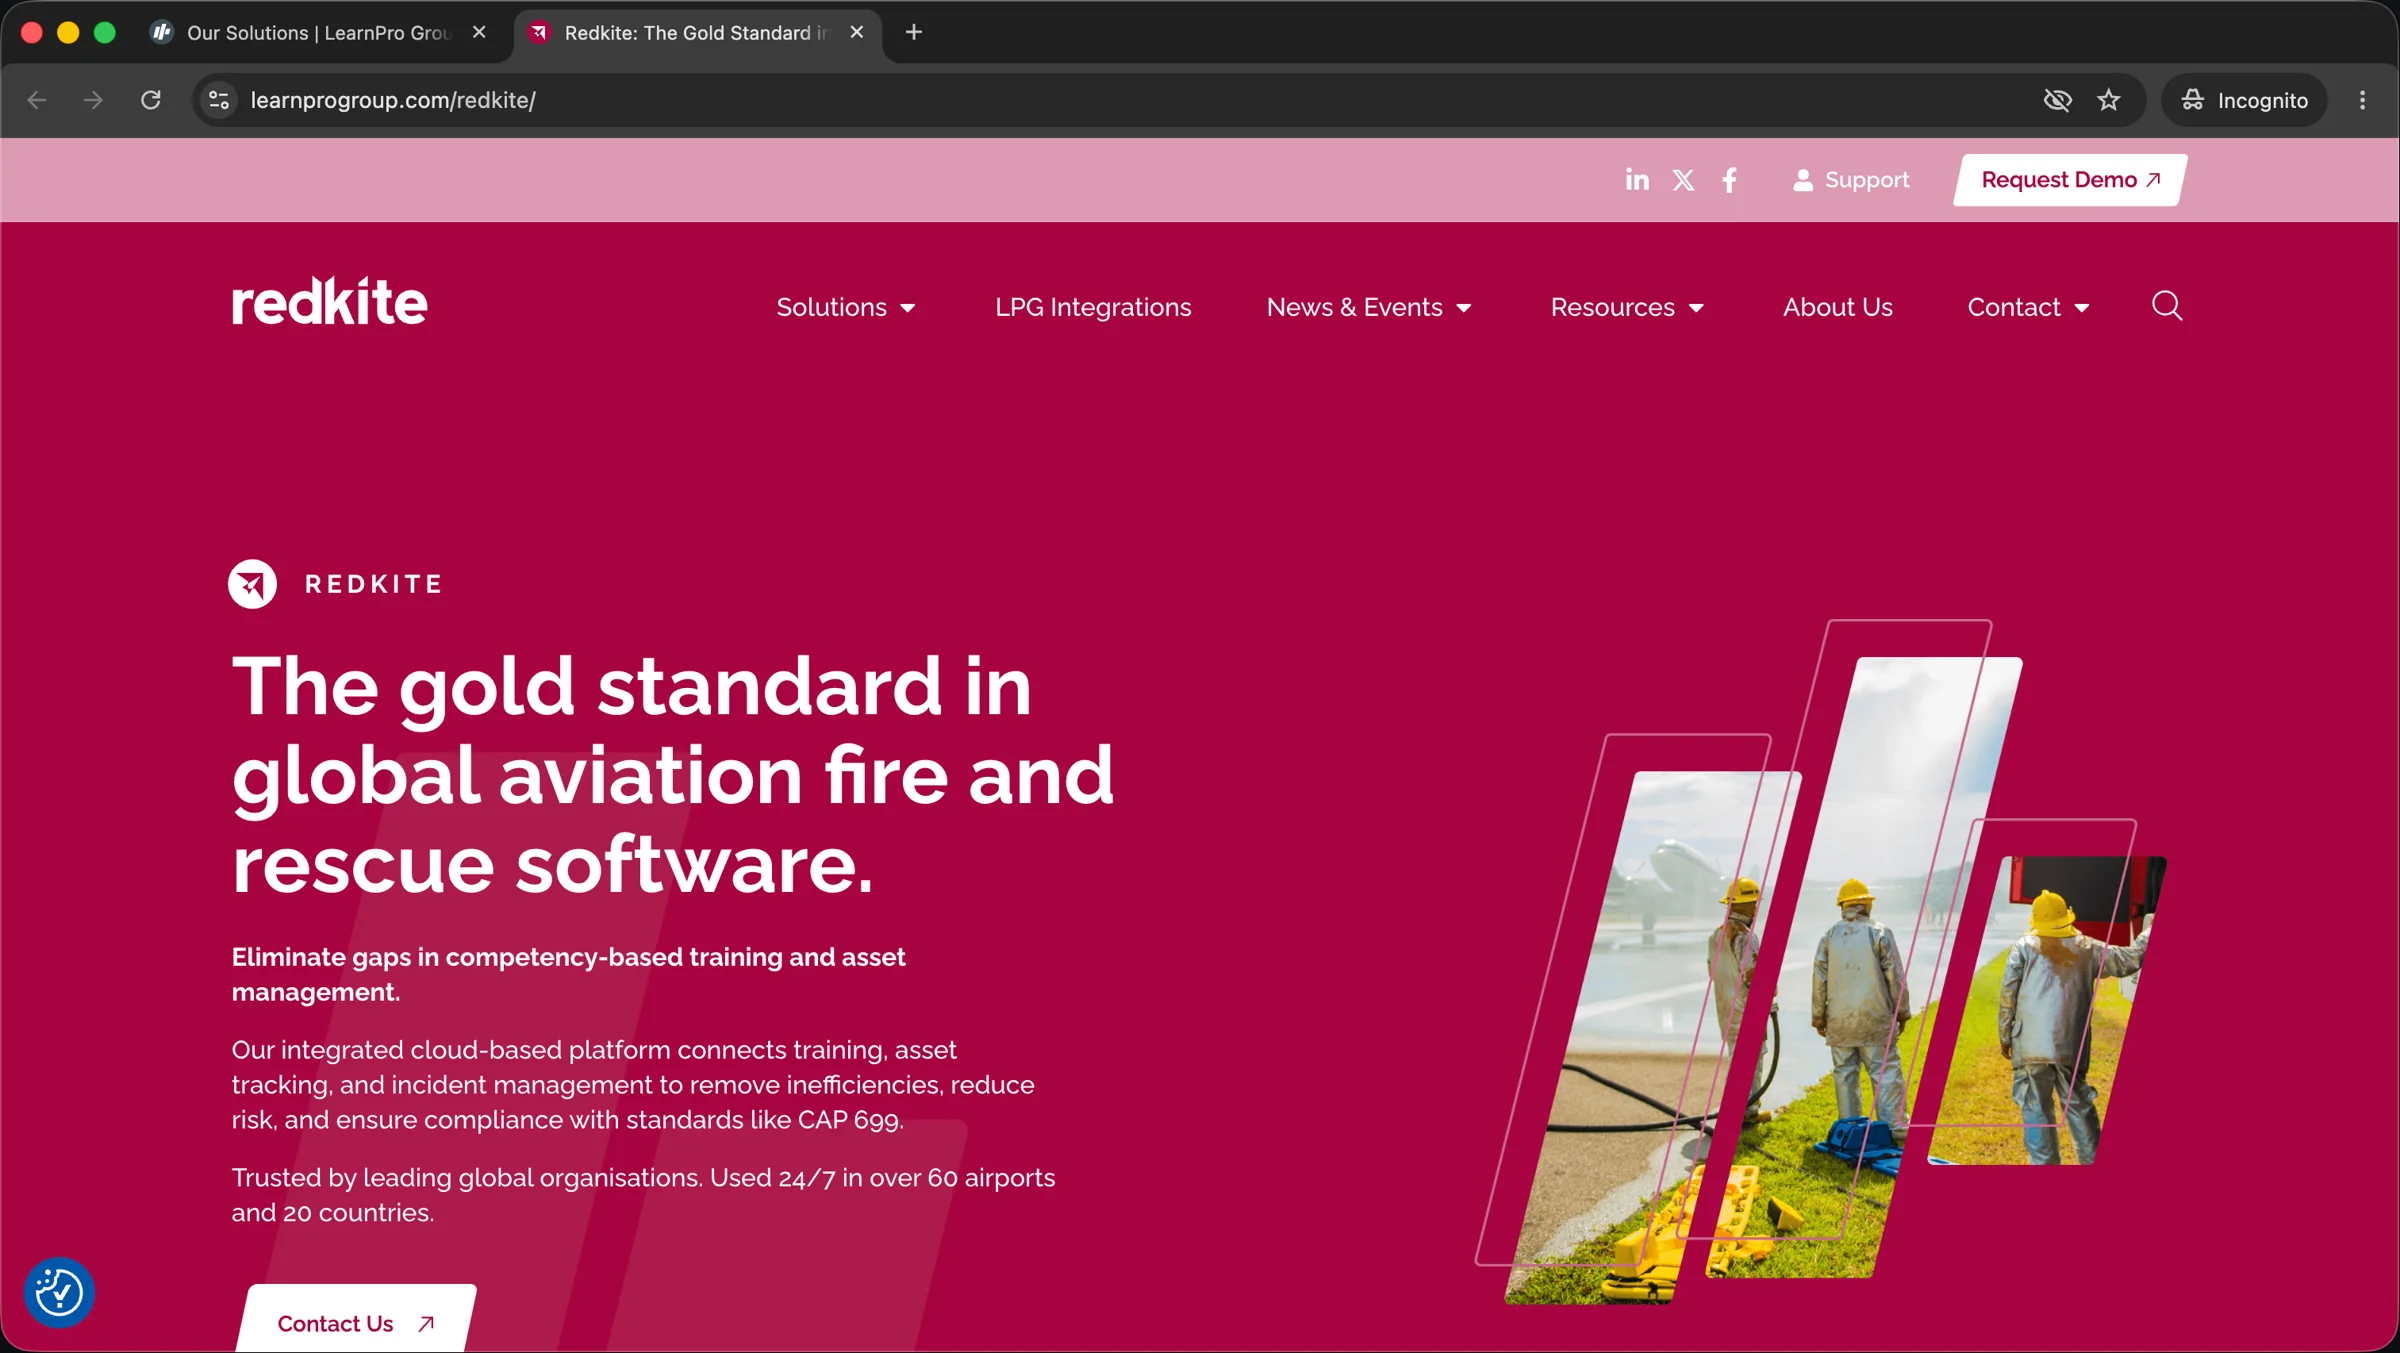Image resolution: width=2400 pixels, height=1353 pixels.
Task: Click the browser reload icon
Action: (151, 100)
